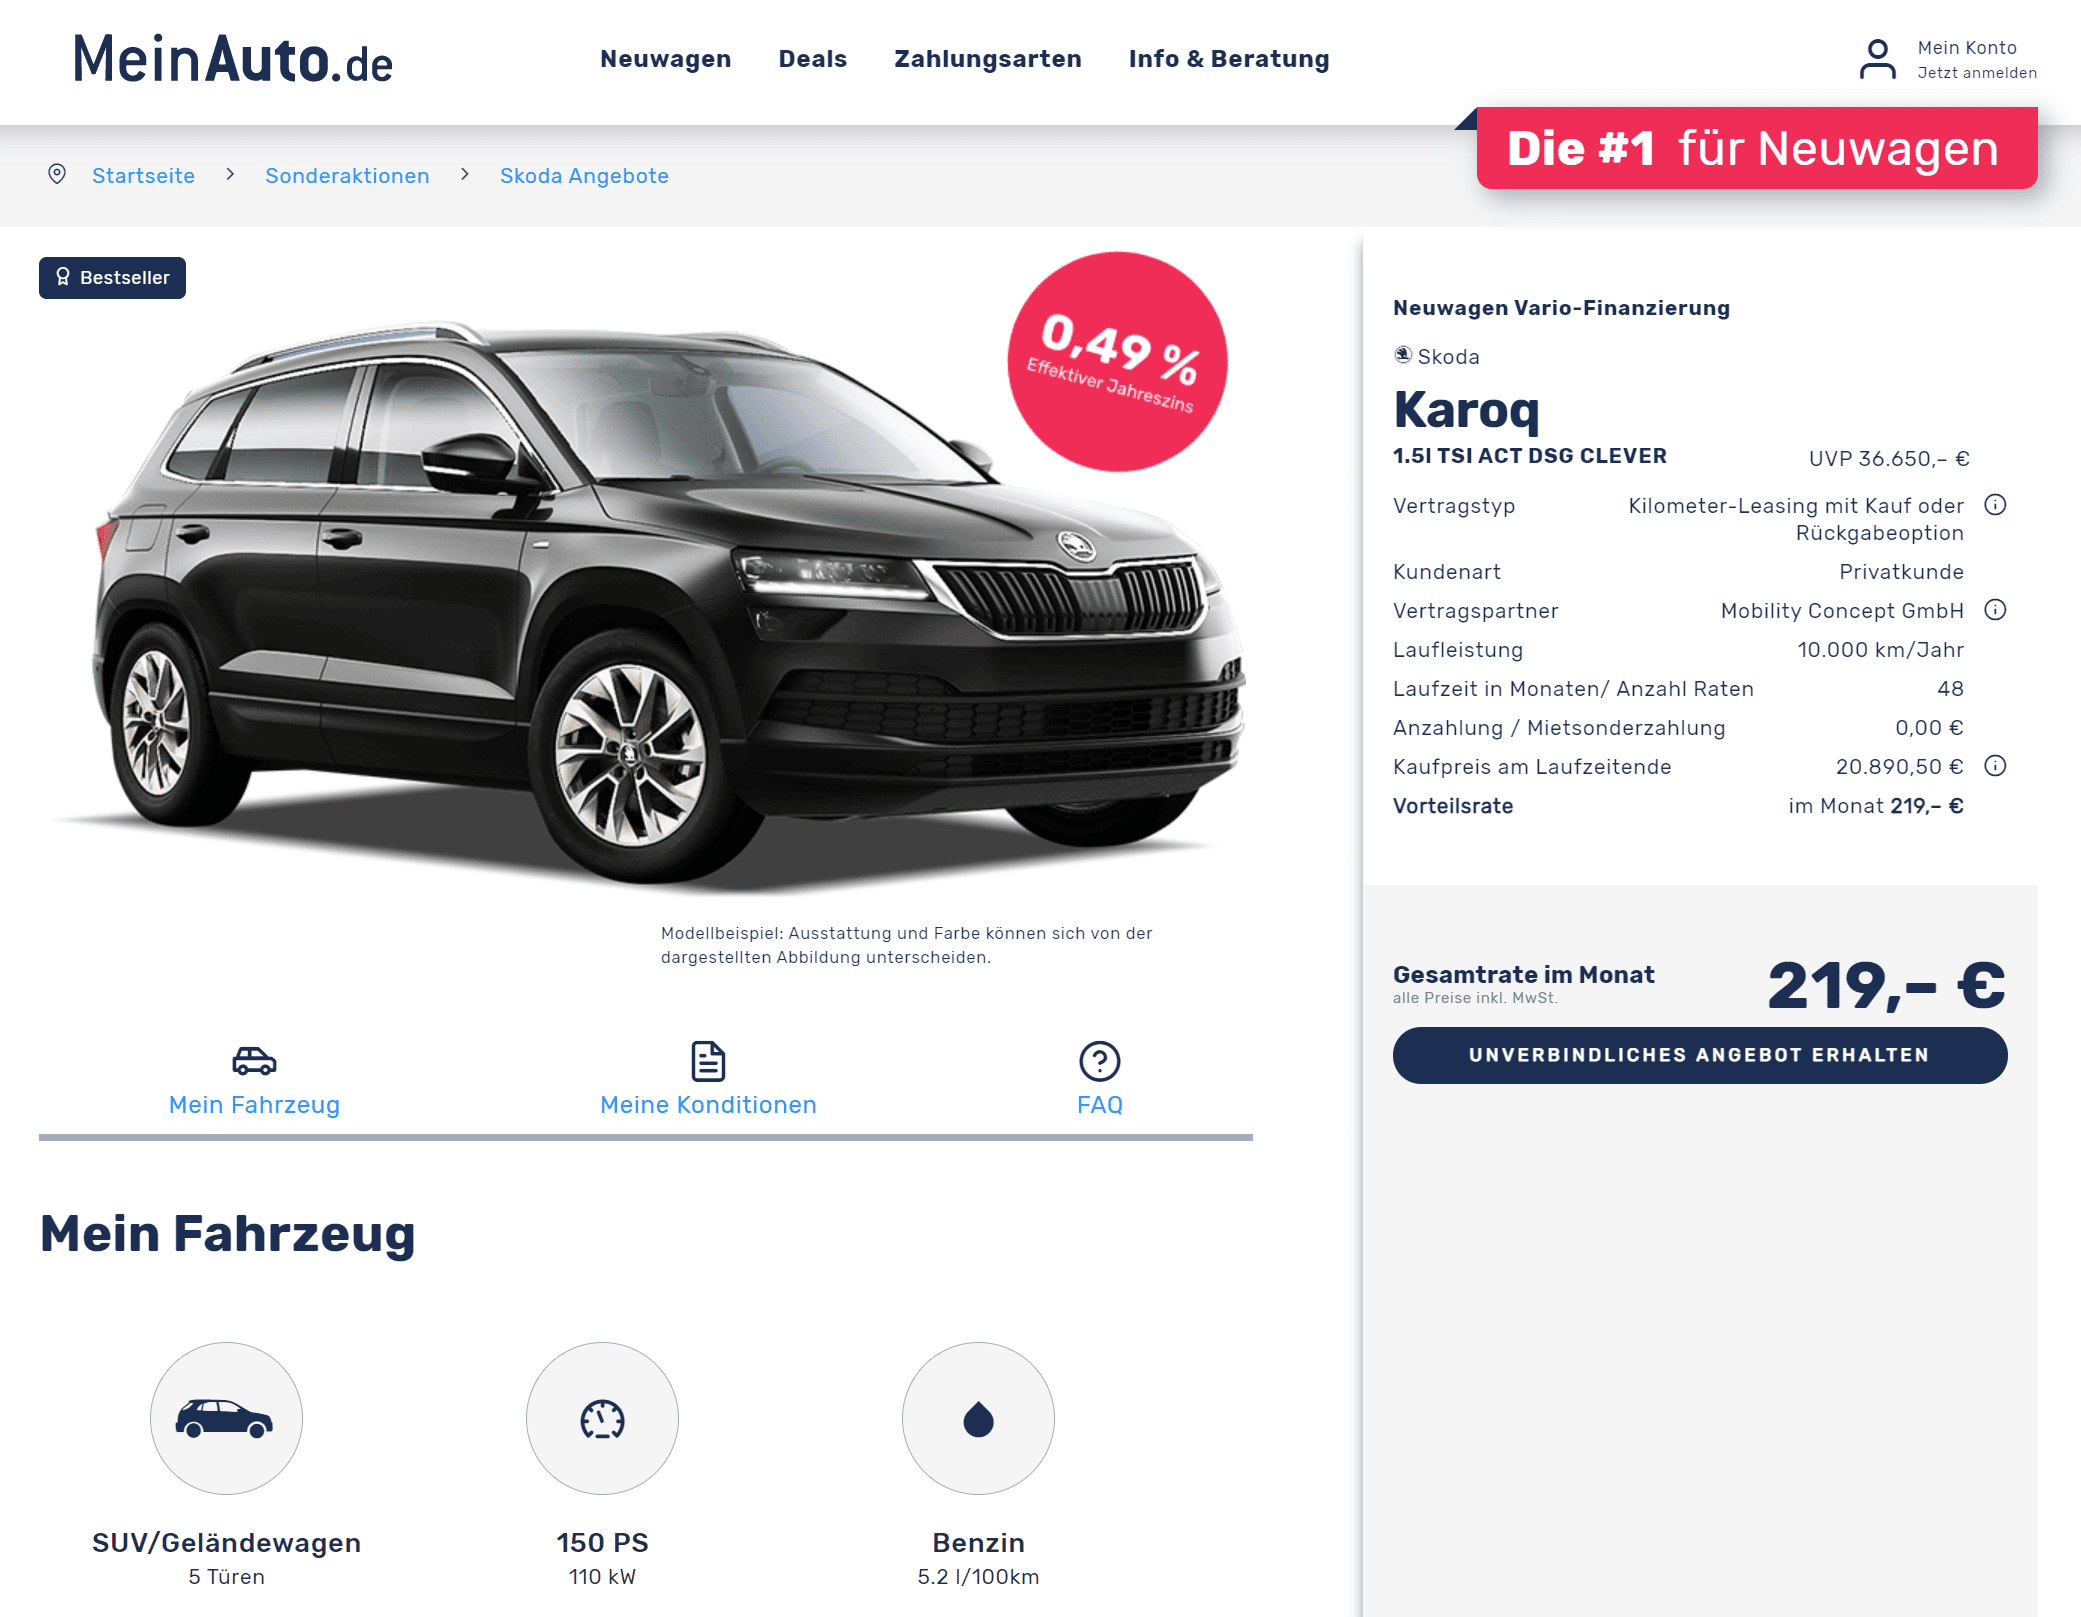This screenshot has width=2081, height=1617.
Task: Go to Startseite breadcrumb link
Action: click(x=143, y=176)
